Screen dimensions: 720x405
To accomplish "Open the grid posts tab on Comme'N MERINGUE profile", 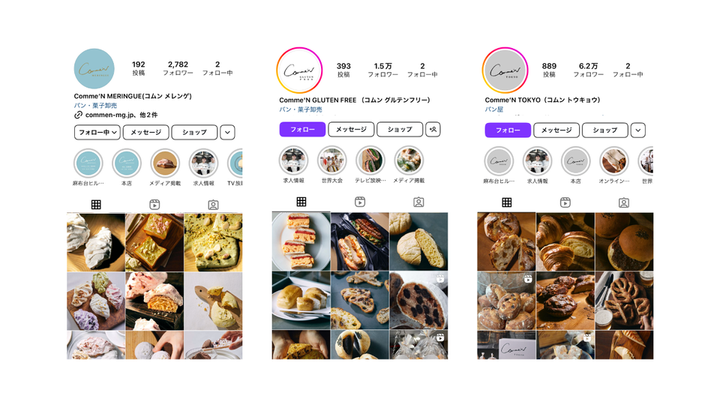I will click(x=96, y=205).
